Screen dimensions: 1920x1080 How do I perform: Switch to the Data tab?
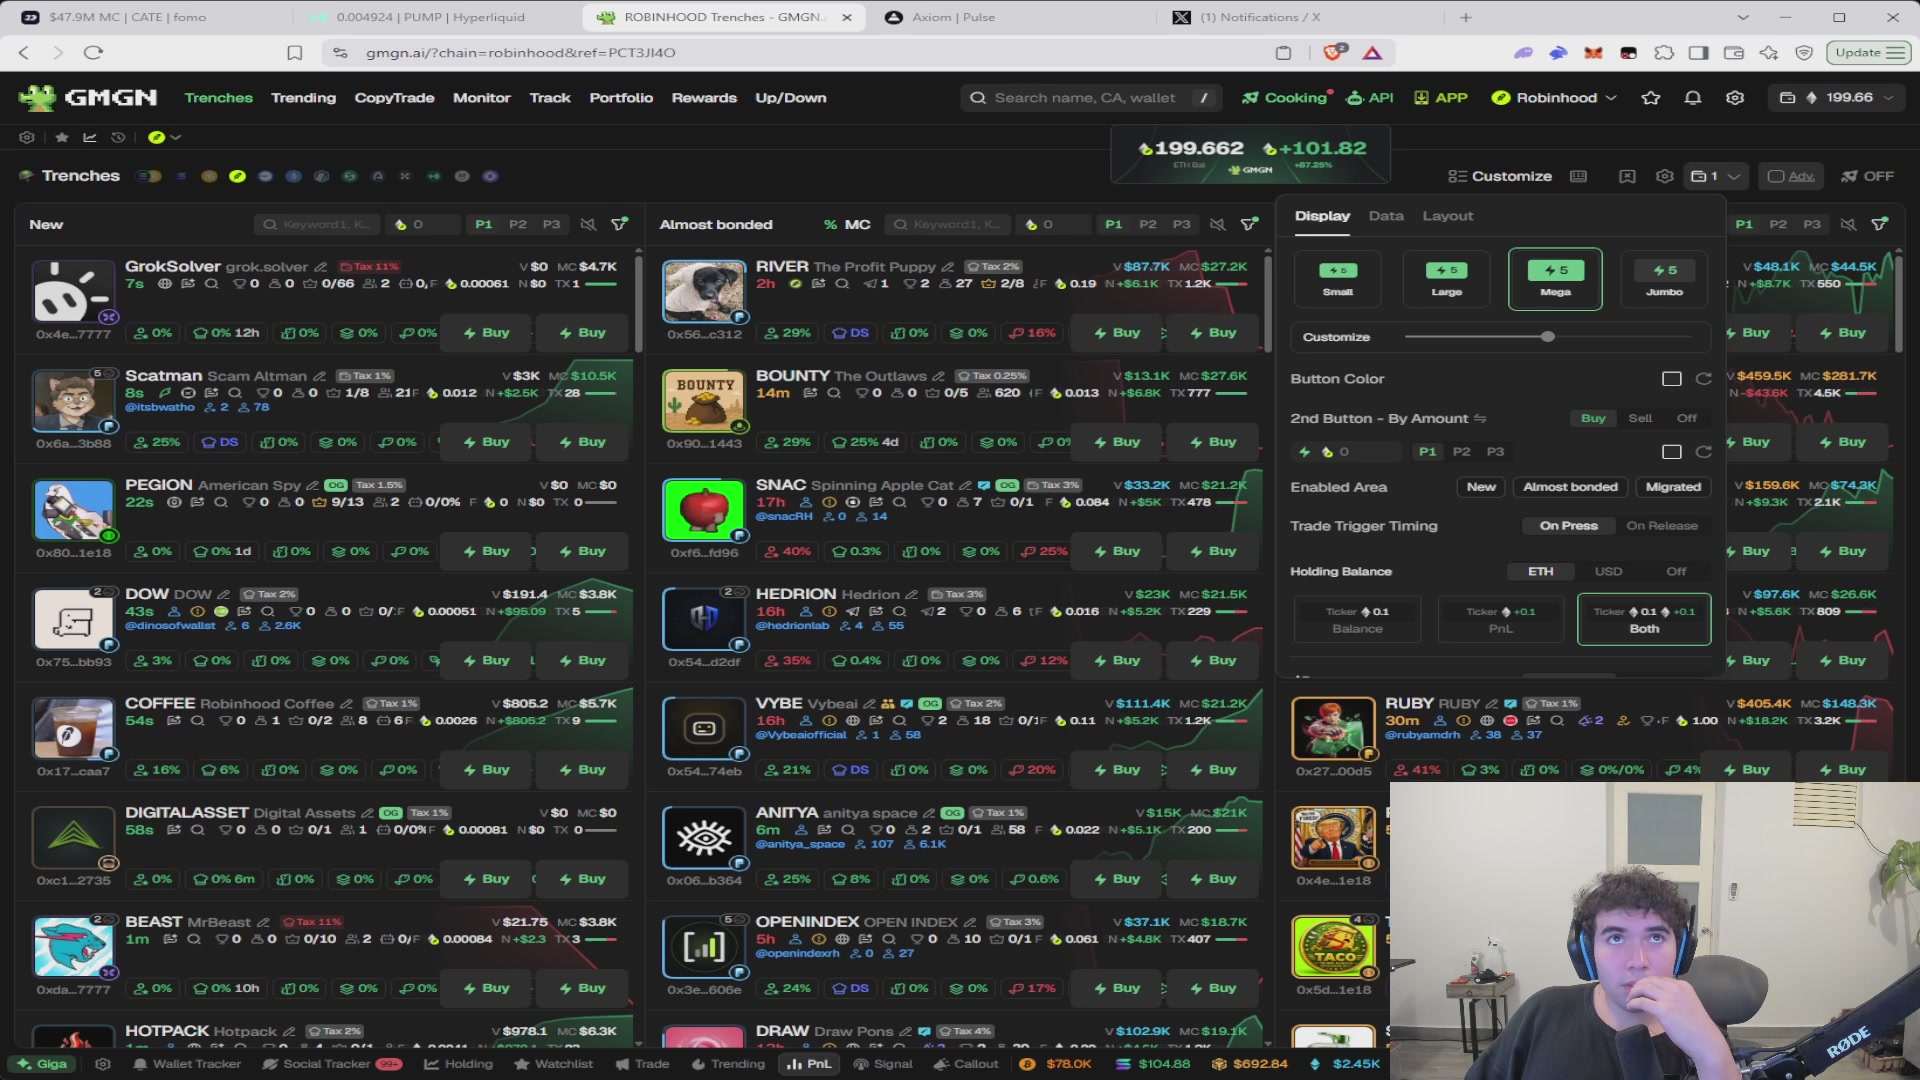click(1386, 216)
